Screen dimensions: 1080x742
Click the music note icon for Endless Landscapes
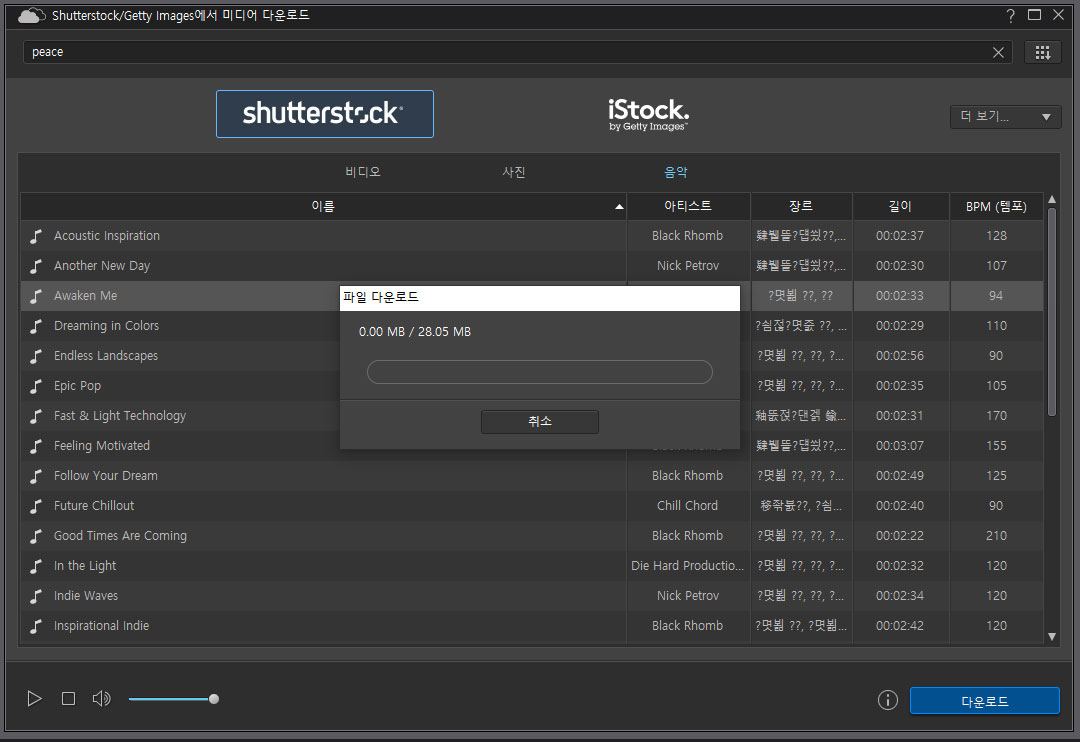37,356
